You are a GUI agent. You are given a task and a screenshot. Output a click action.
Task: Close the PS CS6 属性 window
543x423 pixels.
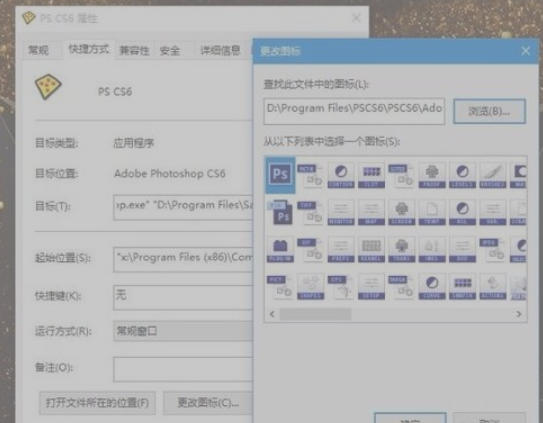coord(356,18)
